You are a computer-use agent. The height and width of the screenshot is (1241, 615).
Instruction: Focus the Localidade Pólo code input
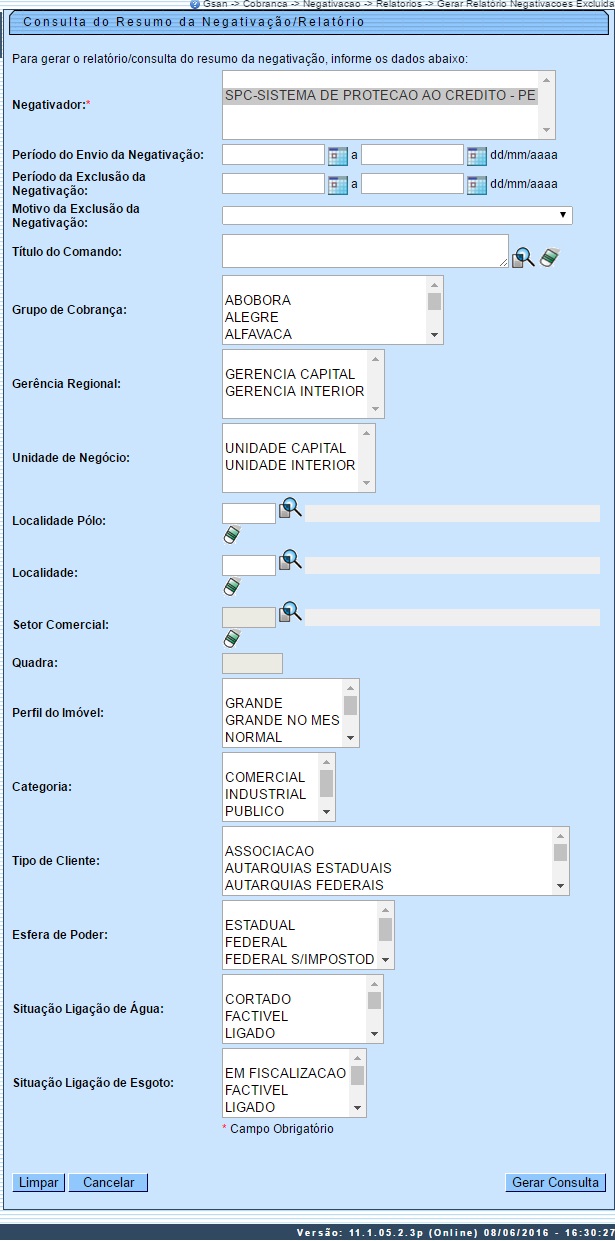(248, 513)
